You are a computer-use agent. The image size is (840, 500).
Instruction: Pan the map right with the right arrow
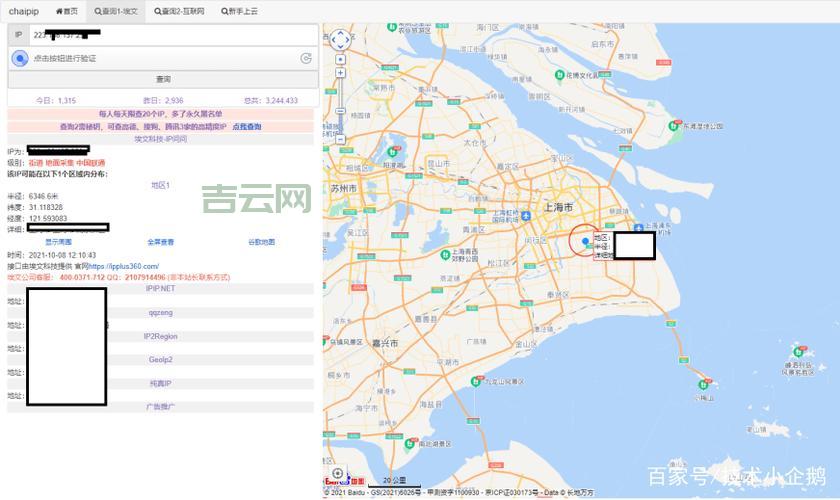click(348, 40)
